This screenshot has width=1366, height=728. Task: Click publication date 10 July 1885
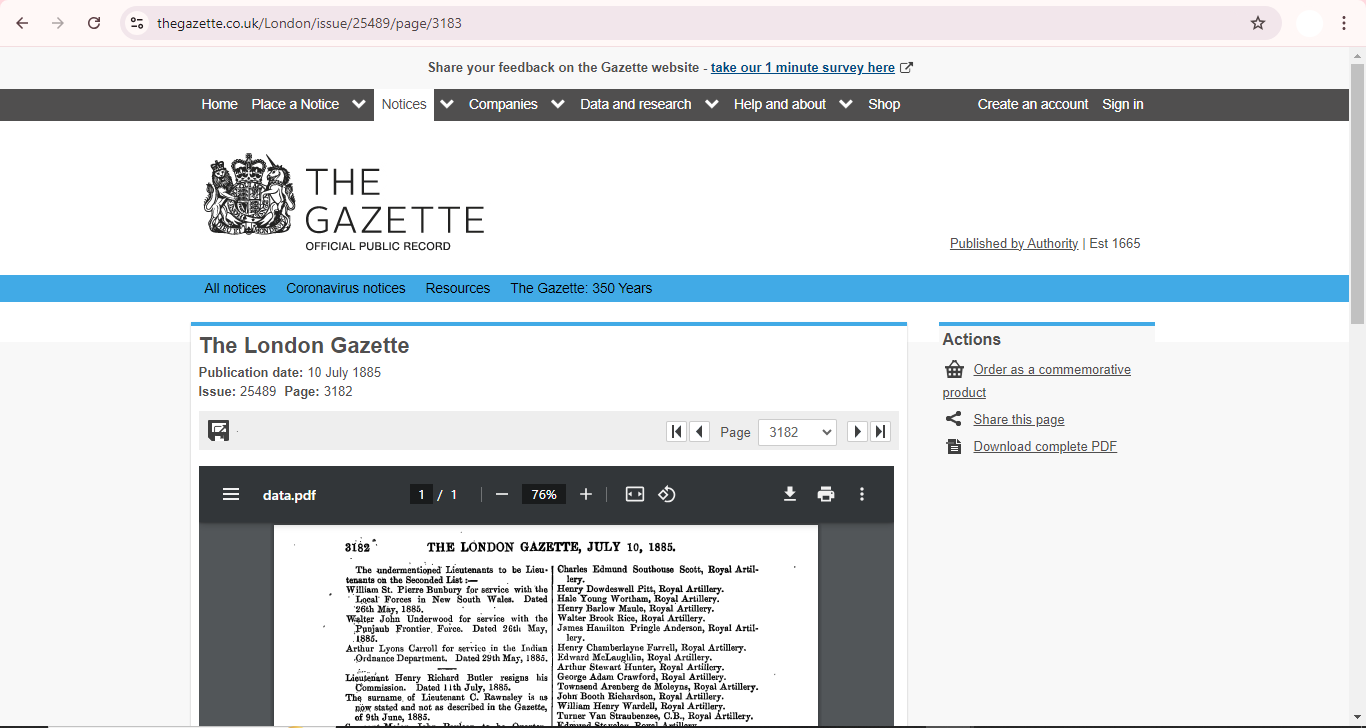(x=344, y=372)
